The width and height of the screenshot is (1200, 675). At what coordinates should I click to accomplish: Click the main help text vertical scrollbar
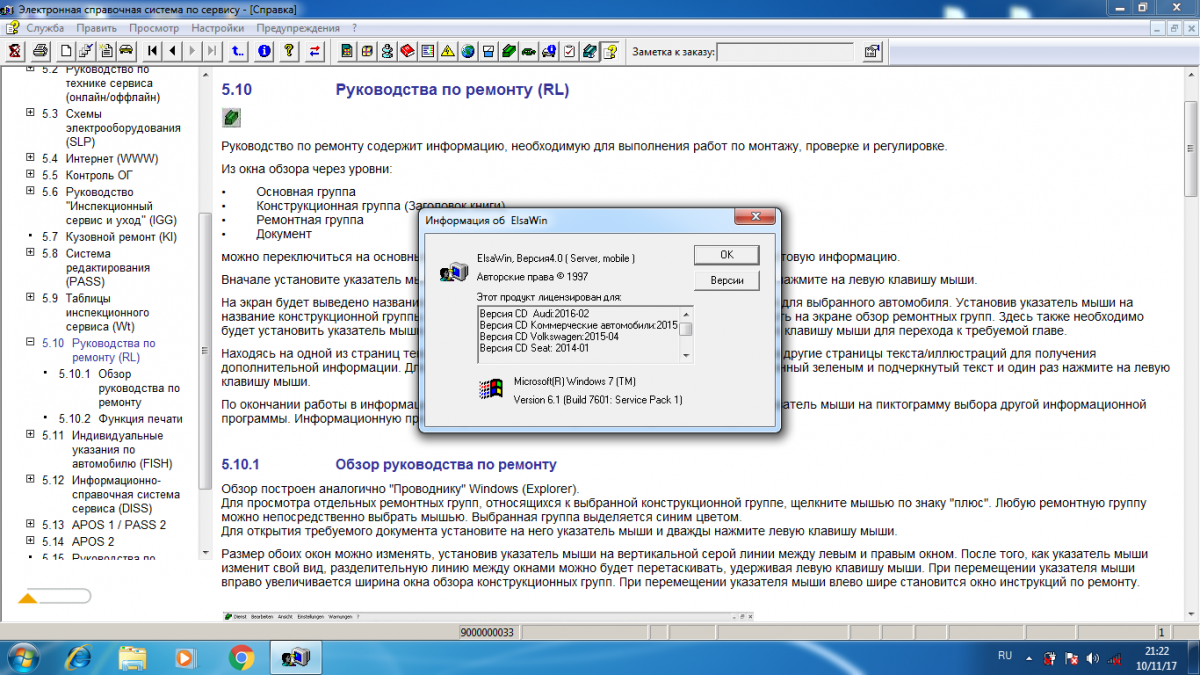pos(1191,150)
